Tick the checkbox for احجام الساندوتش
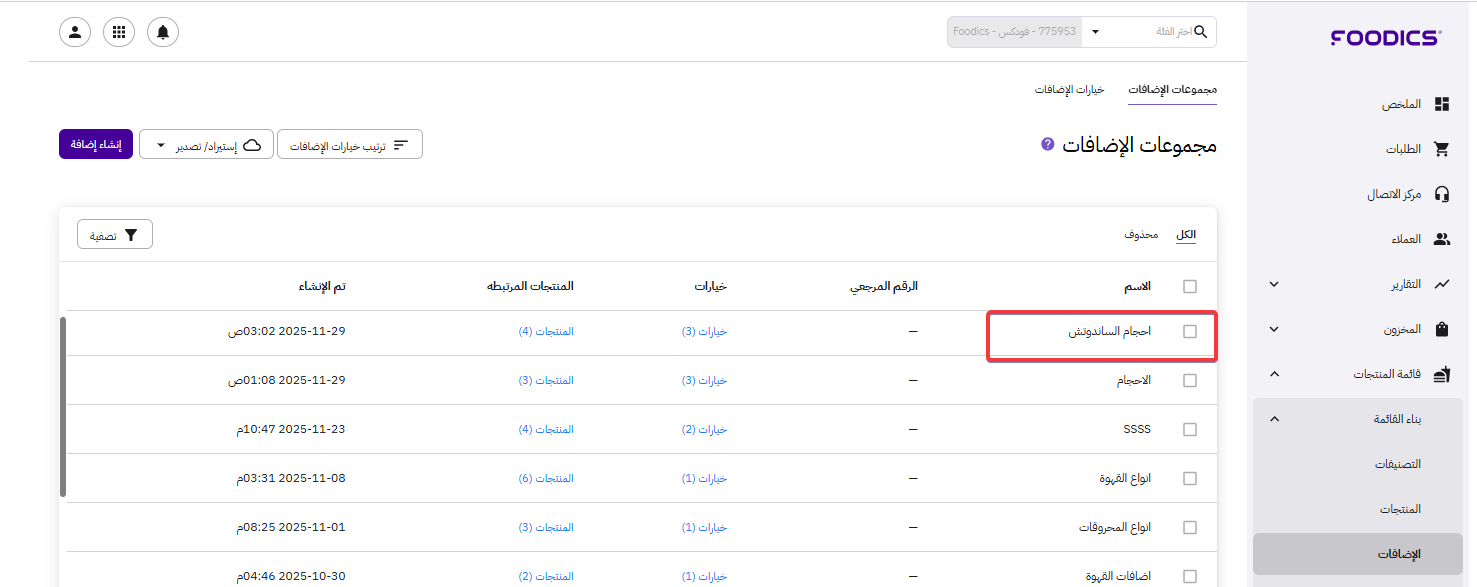 (x=1190, y=331)
